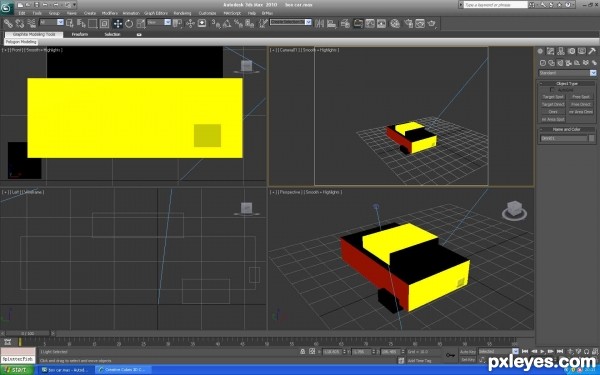Toggle Window/Crossing selection mode
This screenshot has width=600, height=375.
pyautogui.click(x=104, y=24)
